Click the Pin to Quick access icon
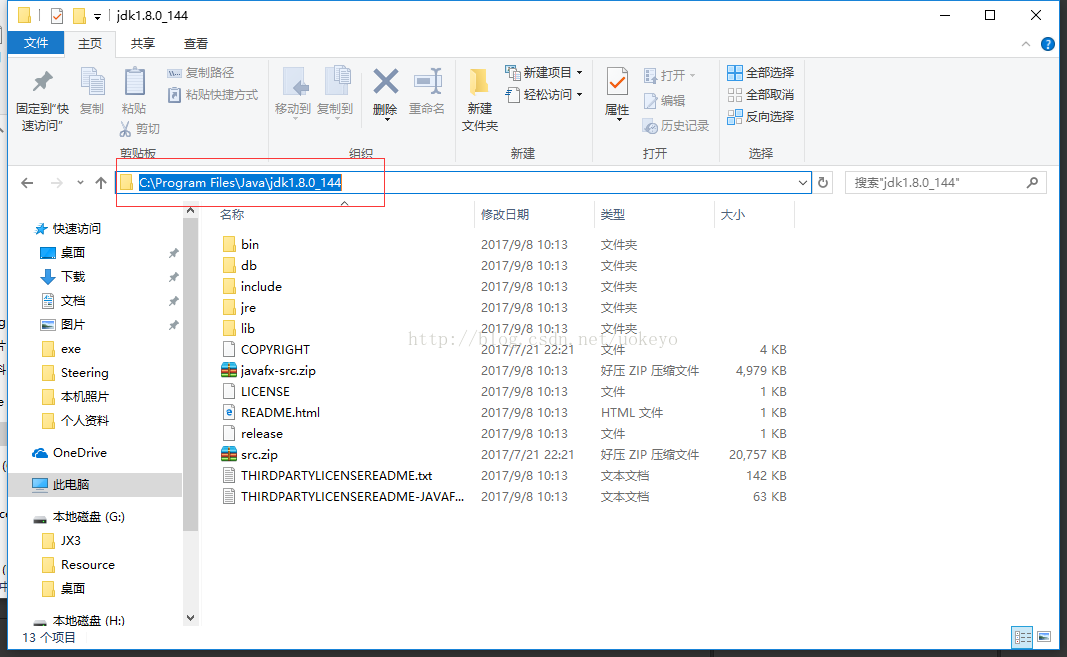Viewport: 1067px width, 657px height. click(42, 82)
